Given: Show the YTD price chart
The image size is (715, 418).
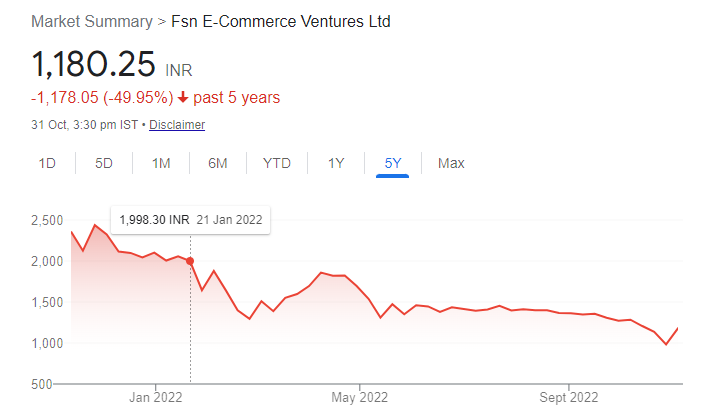Looking at the screenshot, I should point(277,163).
